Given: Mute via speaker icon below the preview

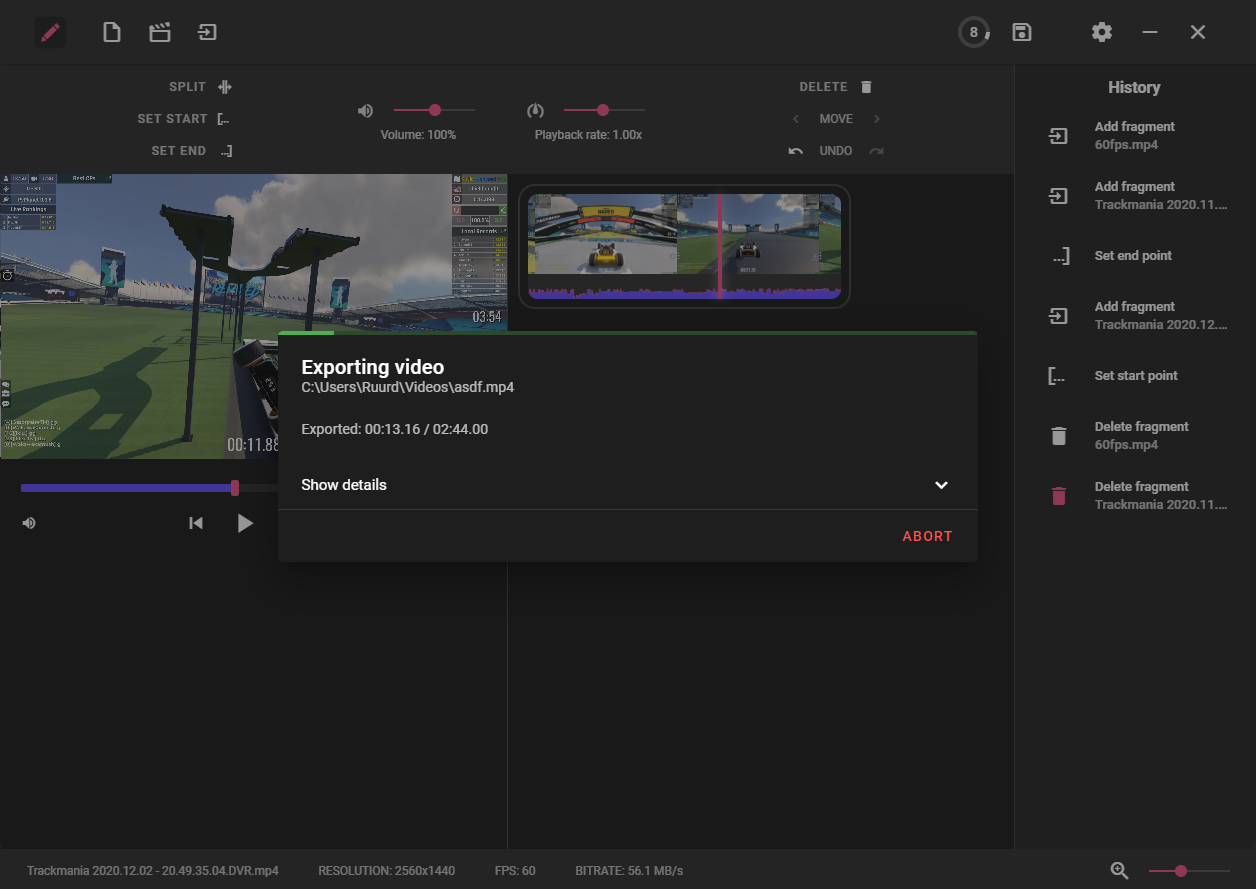Looking at the screenshot, I should tap(29, 523).
